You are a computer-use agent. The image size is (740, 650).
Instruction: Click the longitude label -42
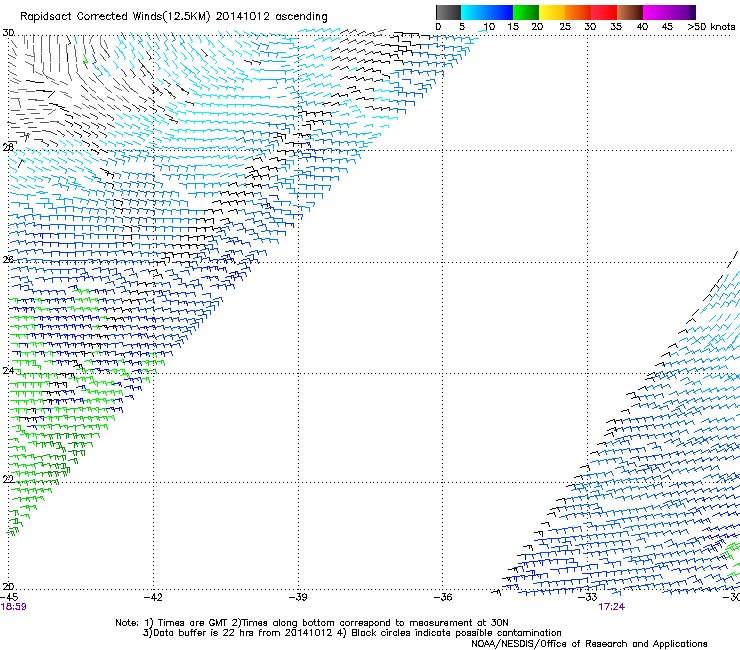pyautogui.click(x=153, y=597)
